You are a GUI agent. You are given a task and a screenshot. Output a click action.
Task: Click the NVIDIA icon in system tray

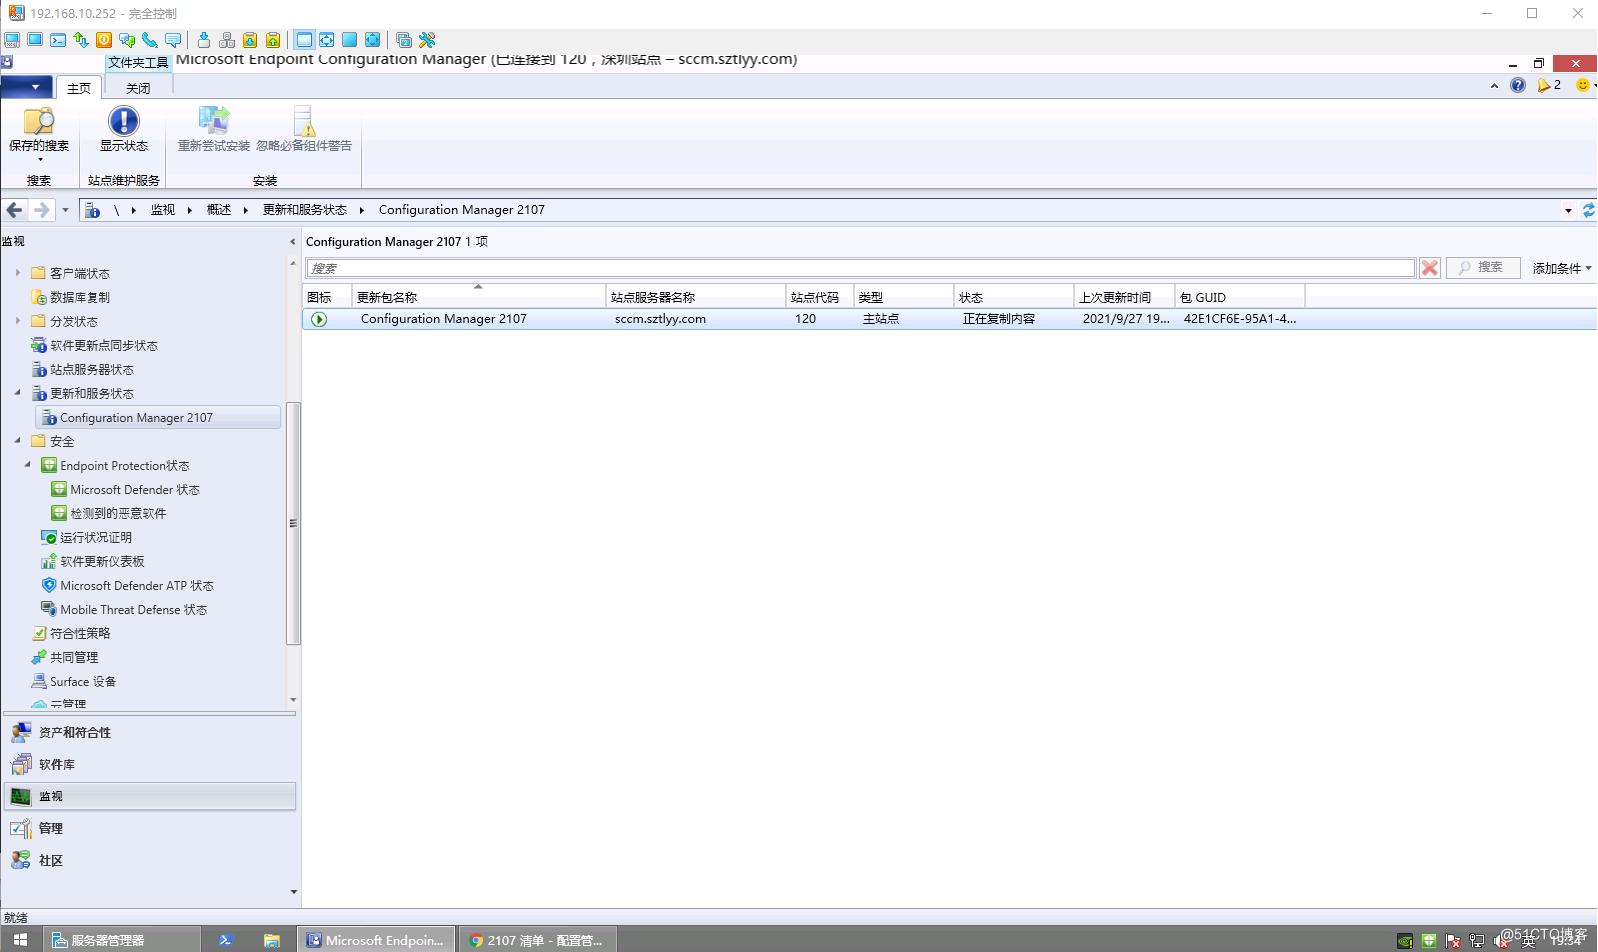pos(1405,940)
